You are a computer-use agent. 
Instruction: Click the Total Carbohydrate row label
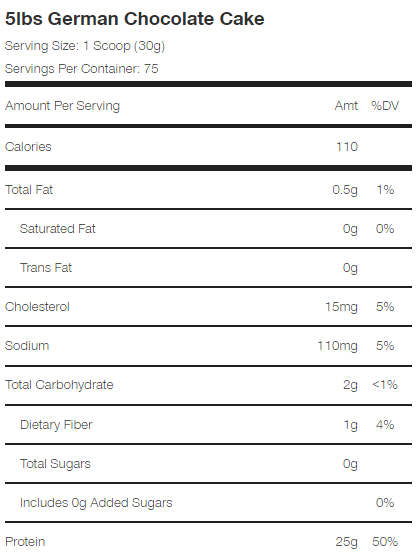tap(59, 385)
